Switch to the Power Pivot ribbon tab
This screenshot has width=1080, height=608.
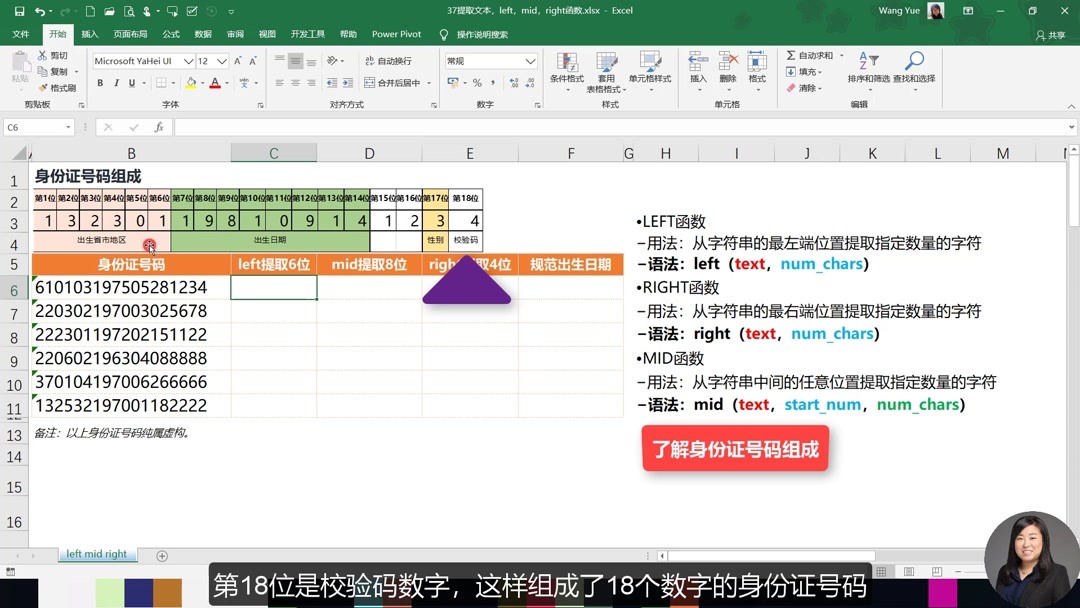pos(396,33)
